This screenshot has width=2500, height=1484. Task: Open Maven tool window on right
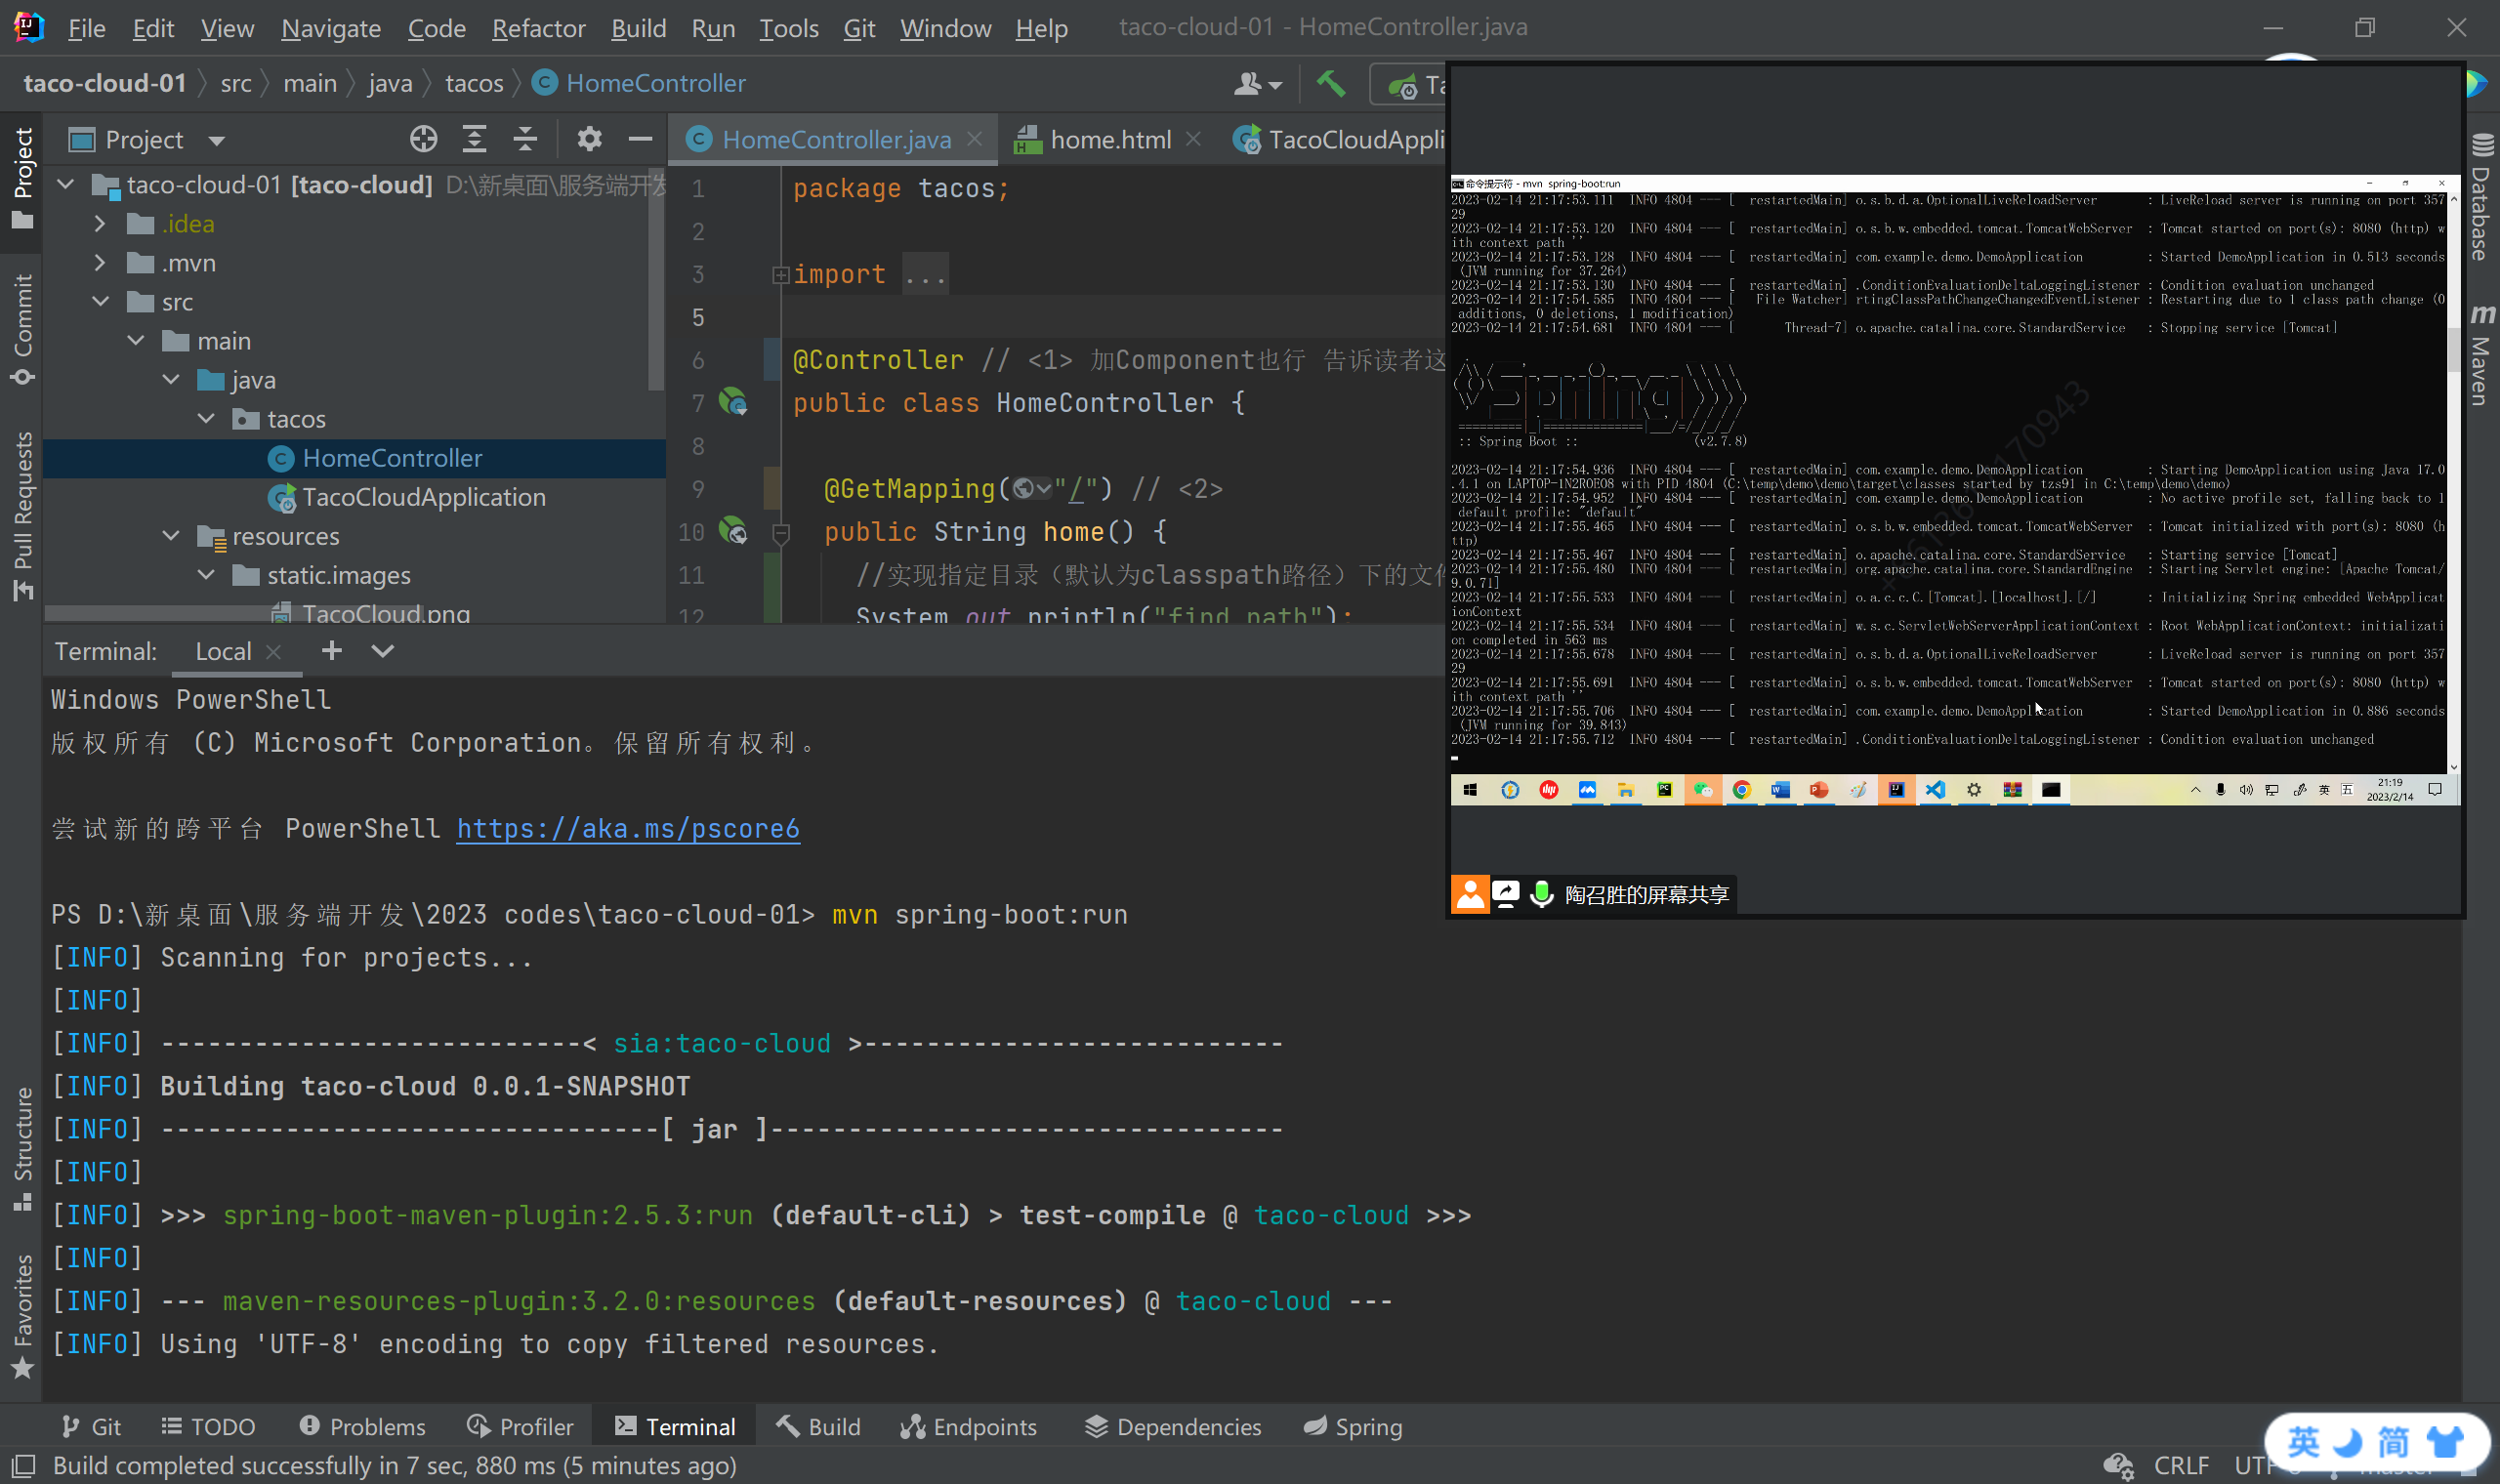pos(2481,355)
